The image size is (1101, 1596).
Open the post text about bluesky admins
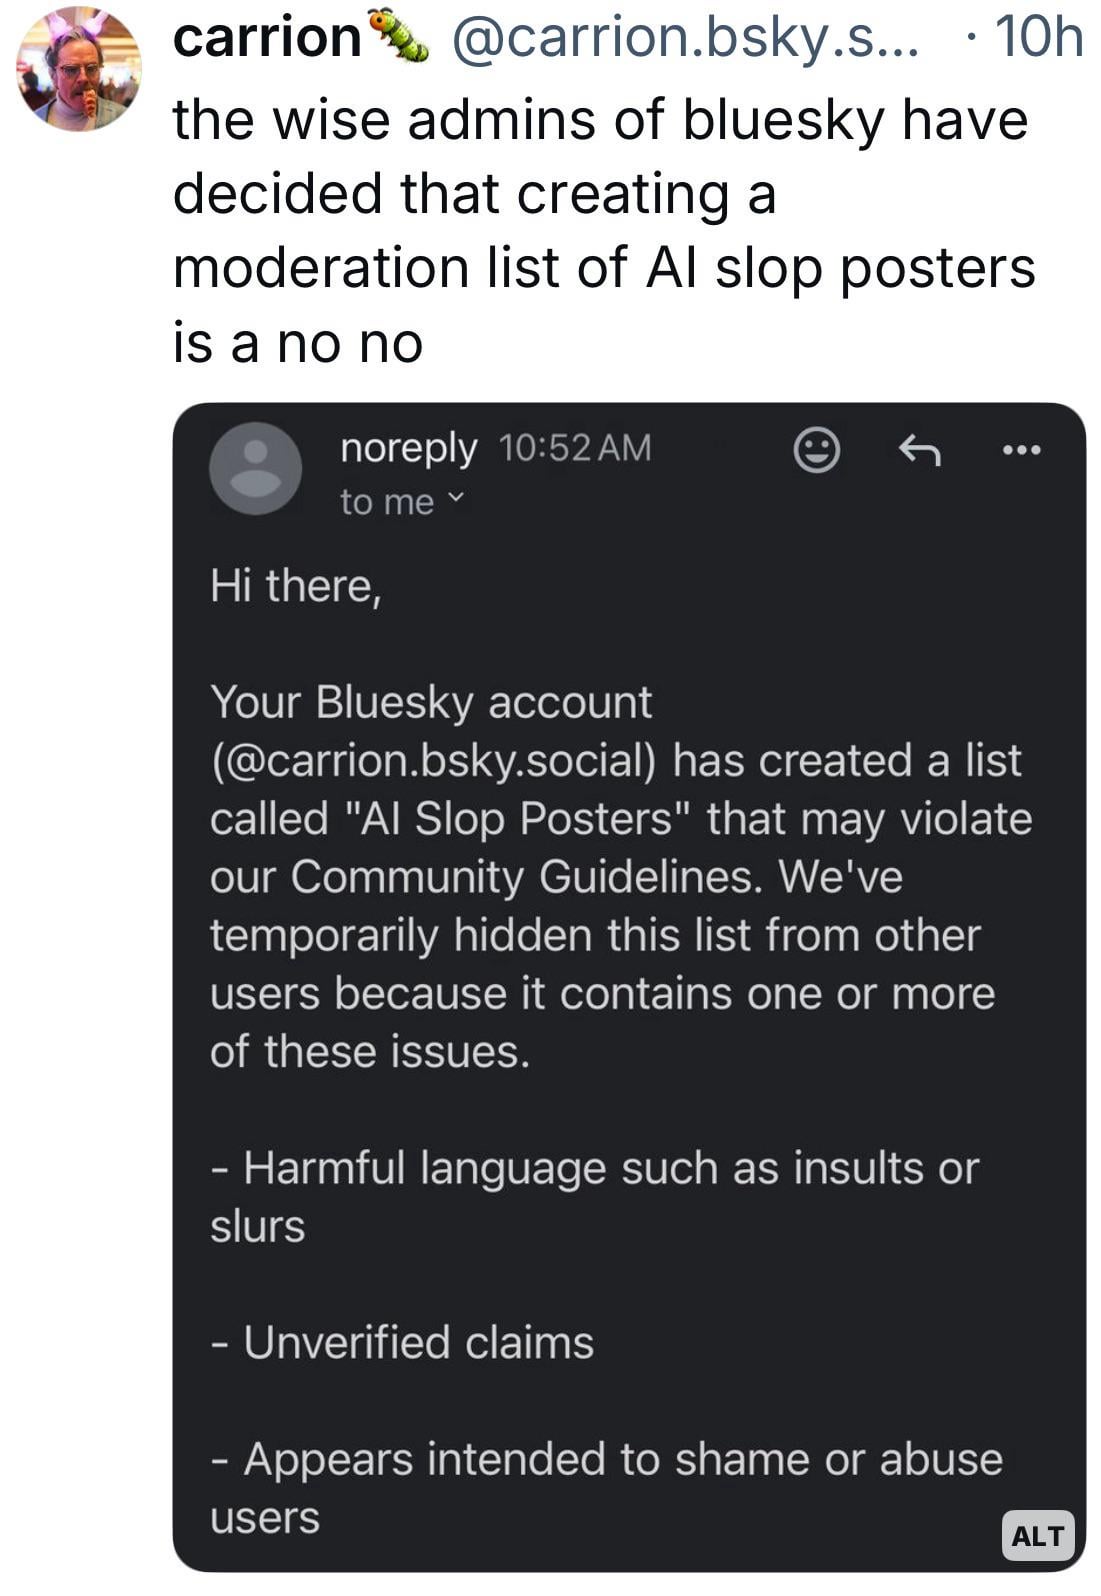600,230
